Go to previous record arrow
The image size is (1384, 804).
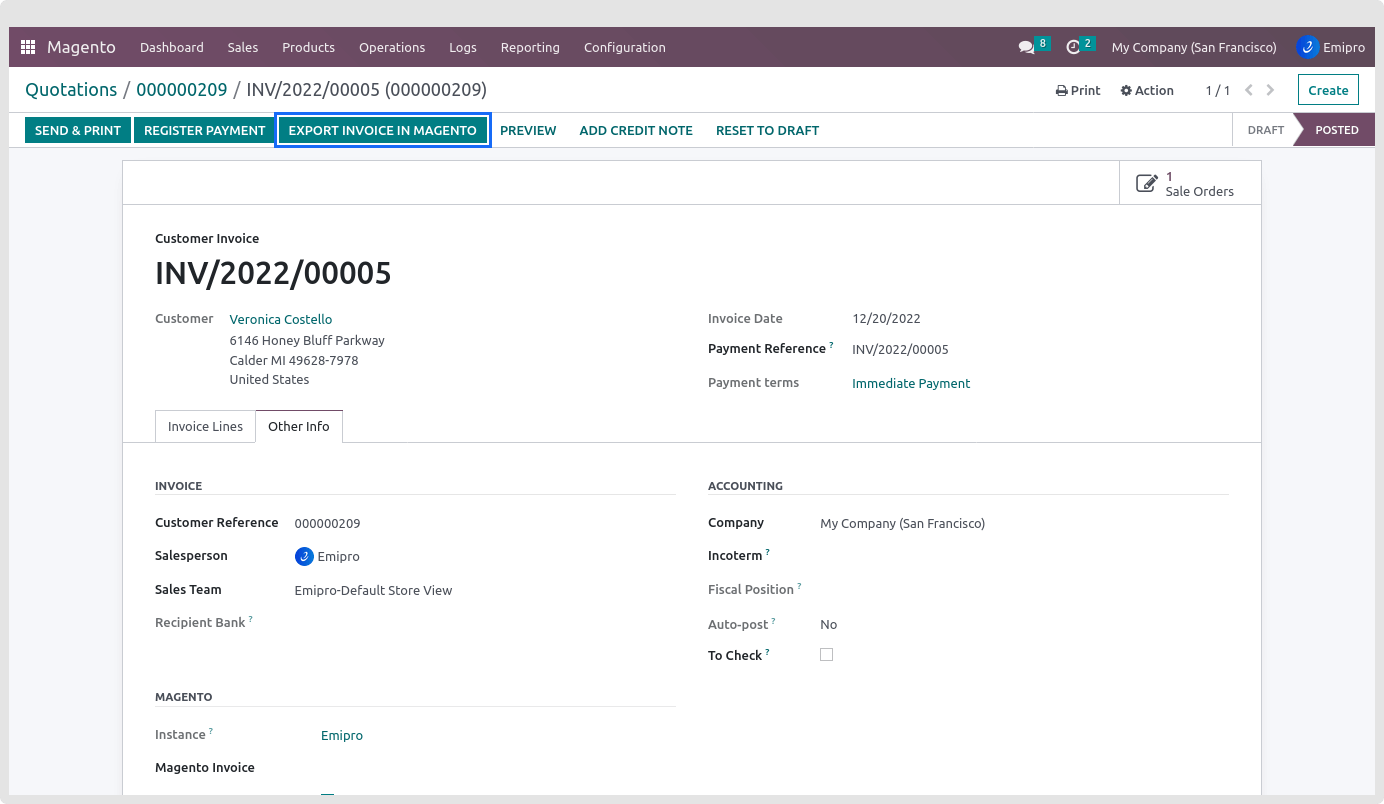[1249, 90]
